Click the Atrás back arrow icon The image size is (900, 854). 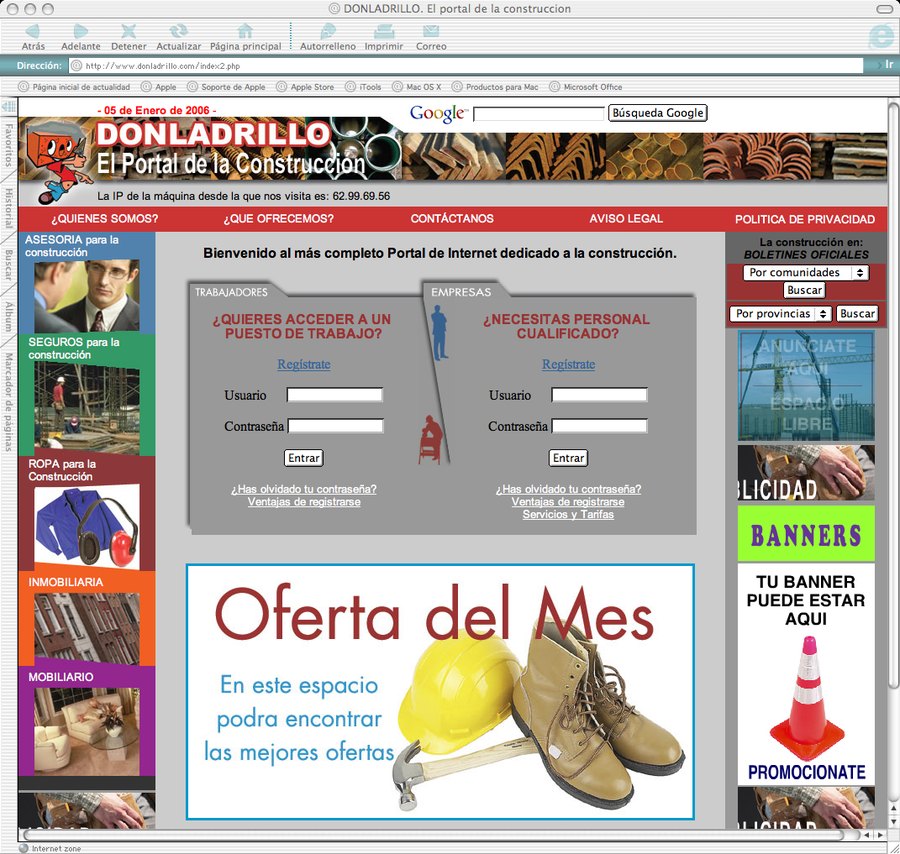(33, 32)
